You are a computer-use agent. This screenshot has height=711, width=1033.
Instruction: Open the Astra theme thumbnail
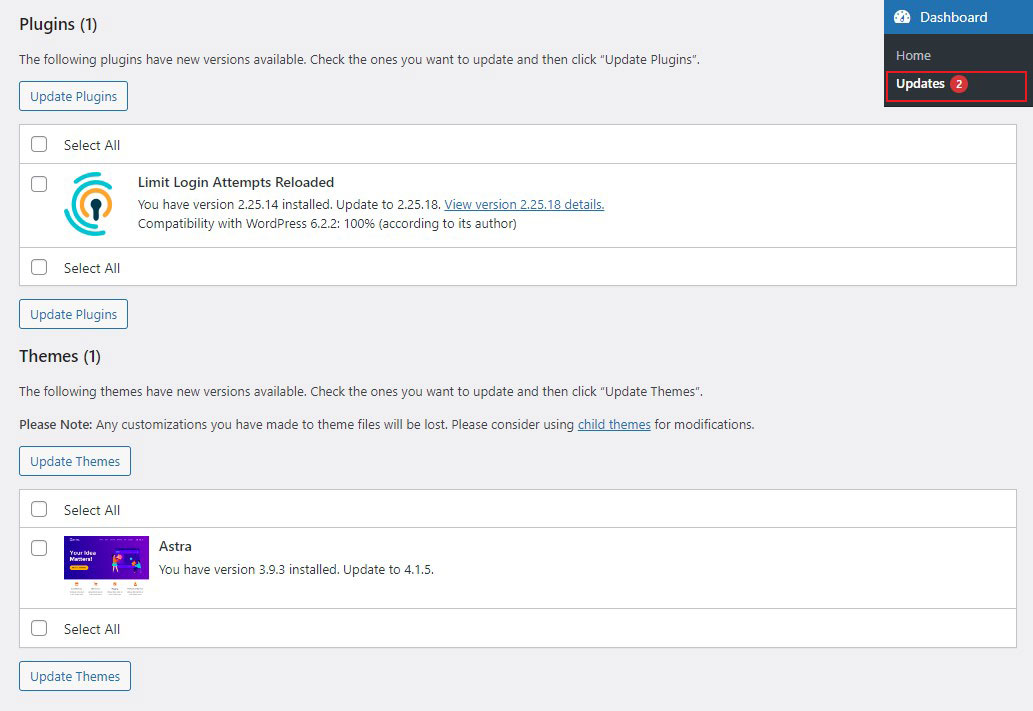pyautogui.click(x=106, y=566)
